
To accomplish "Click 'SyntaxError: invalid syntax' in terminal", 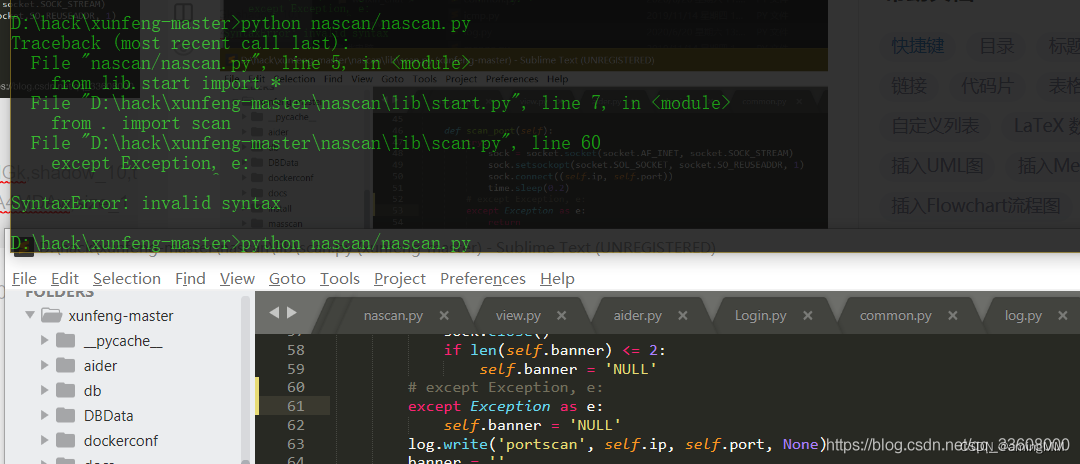I will pos(146,204).
